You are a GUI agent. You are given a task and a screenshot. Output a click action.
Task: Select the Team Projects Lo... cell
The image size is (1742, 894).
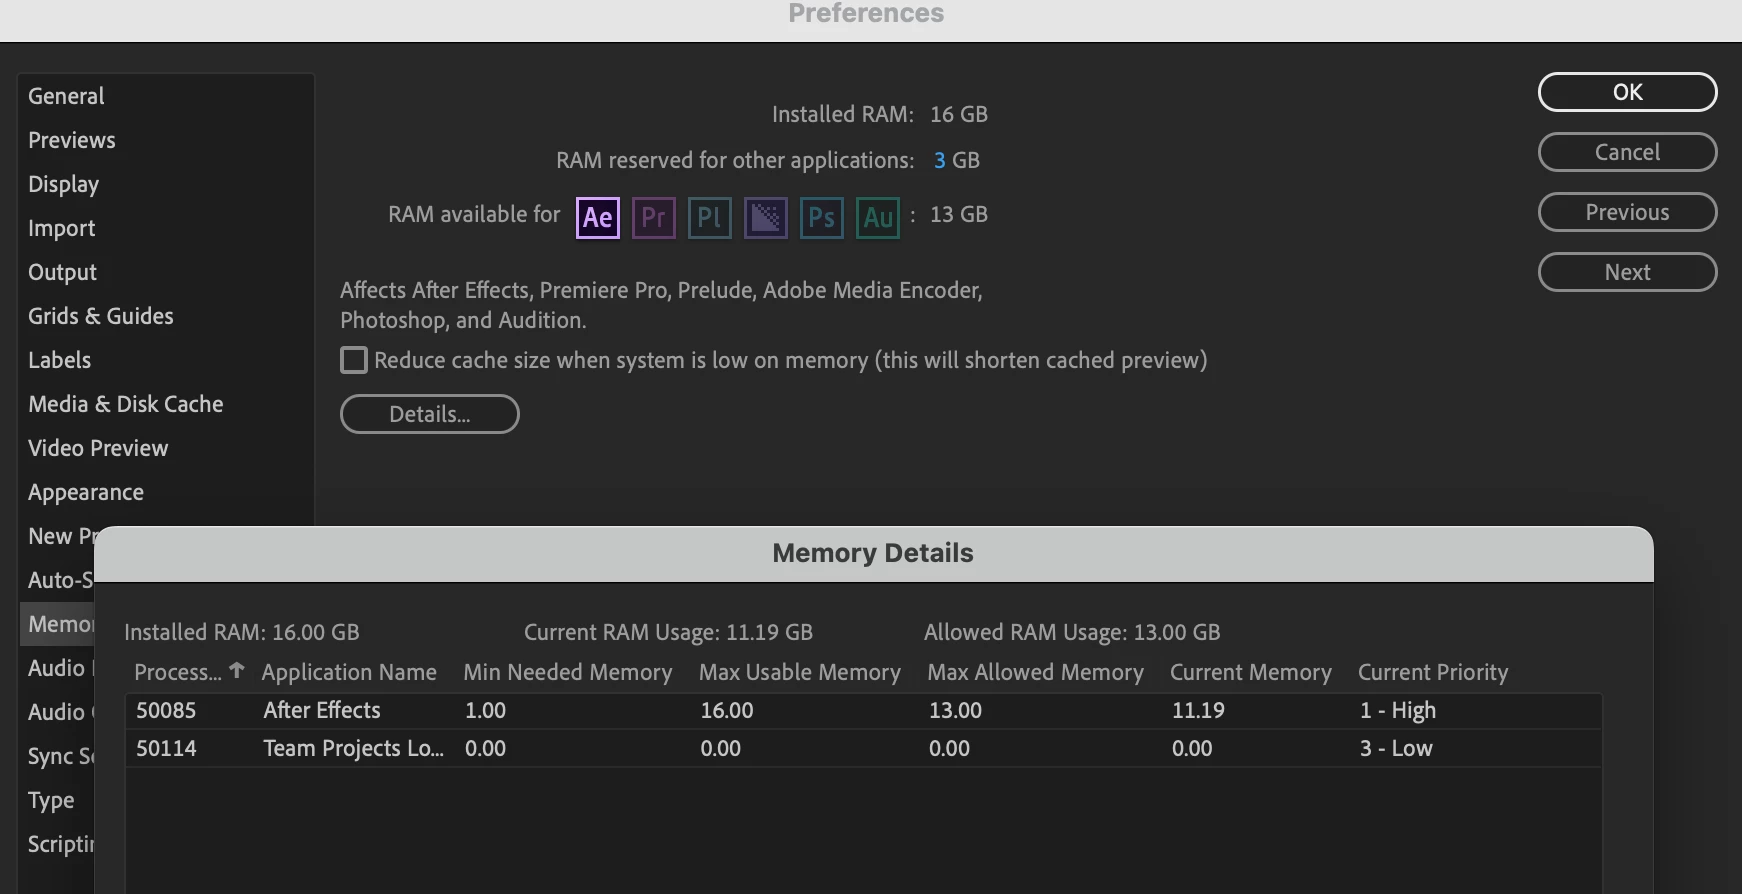(x=353, y=748)
